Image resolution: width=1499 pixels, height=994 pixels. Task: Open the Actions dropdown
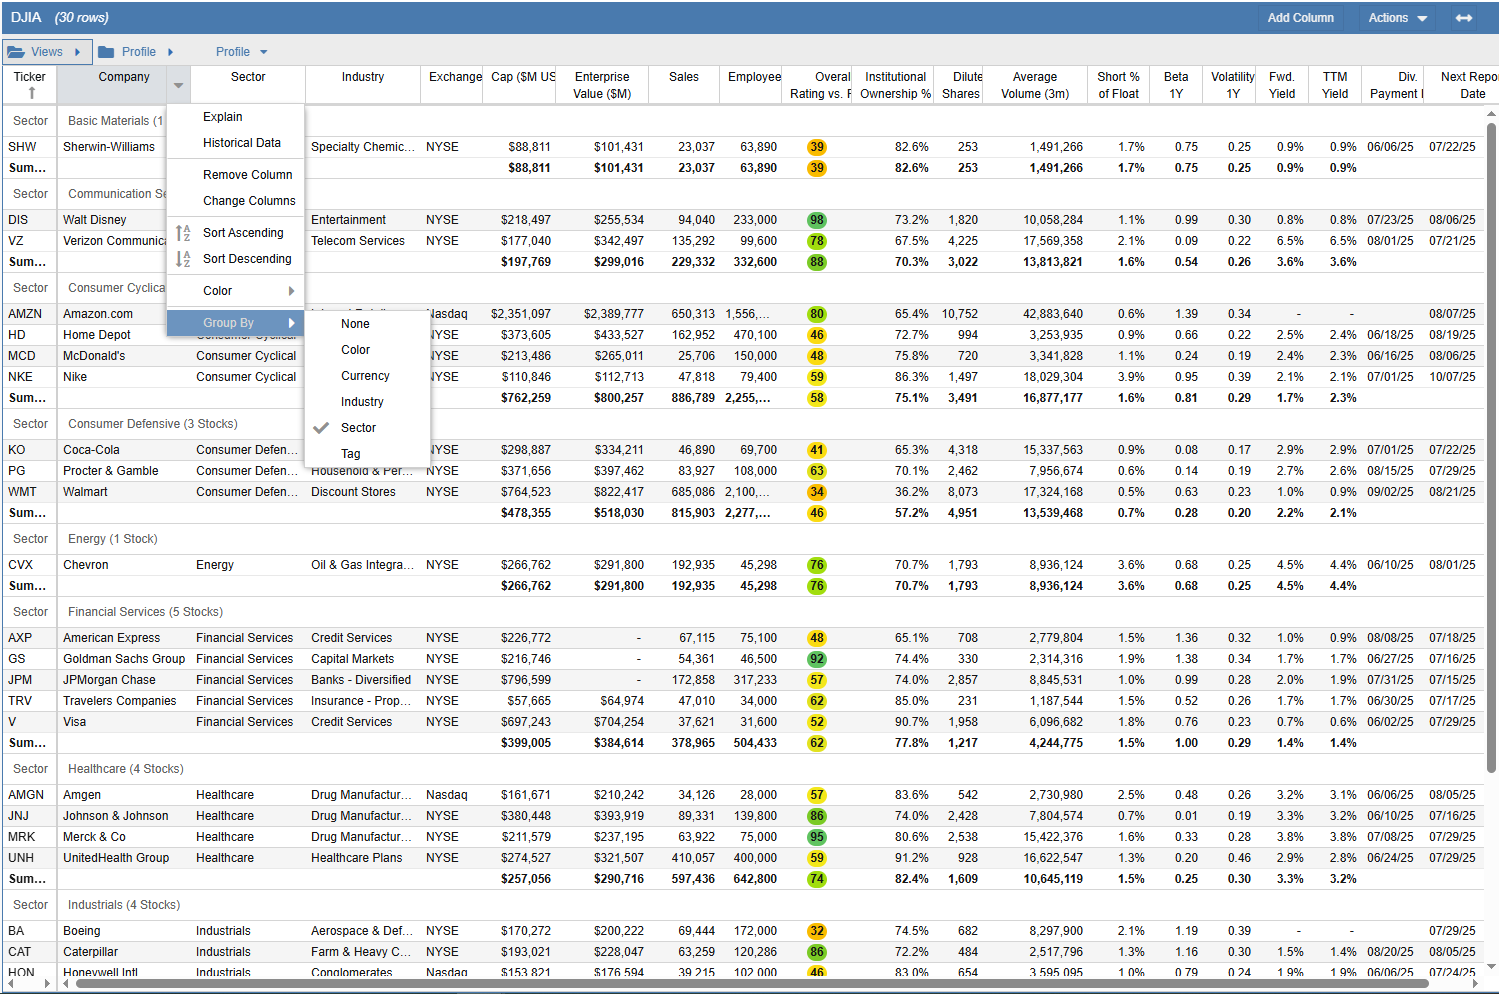(1397, 18)
